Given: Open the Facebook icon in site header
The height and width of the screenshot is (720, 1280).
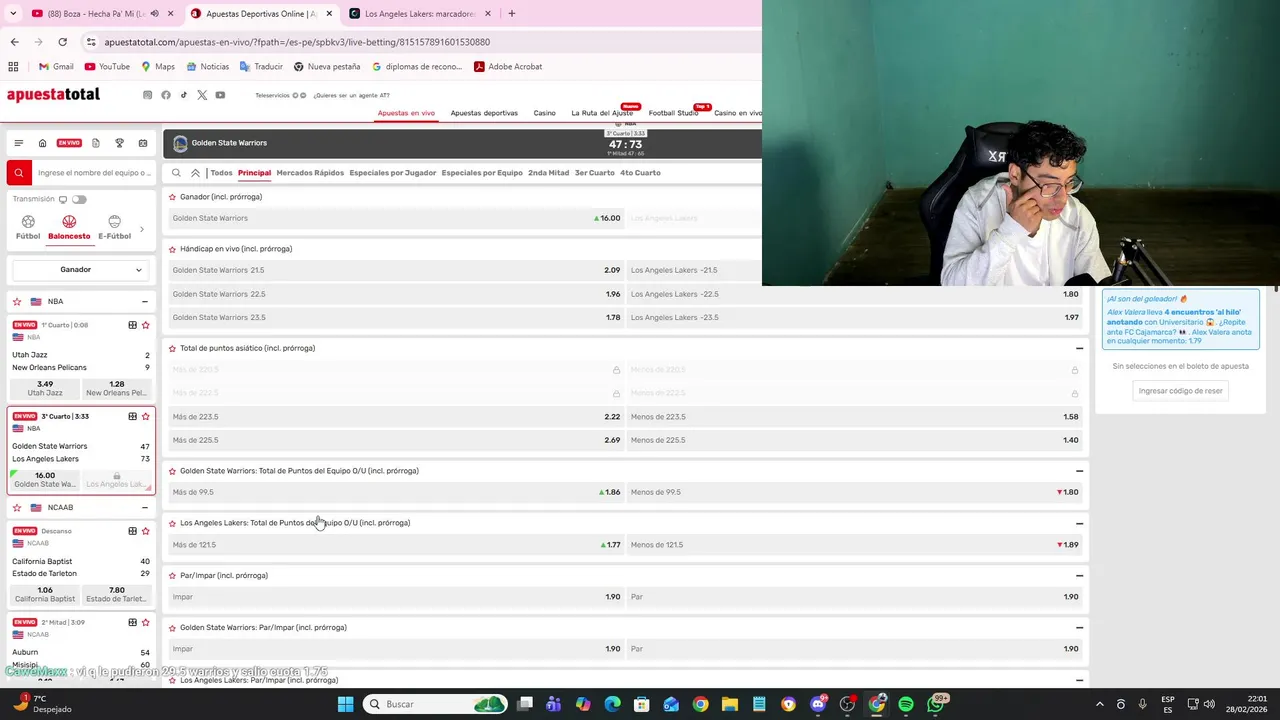Looking at the screenshot, I should [166, 95].
